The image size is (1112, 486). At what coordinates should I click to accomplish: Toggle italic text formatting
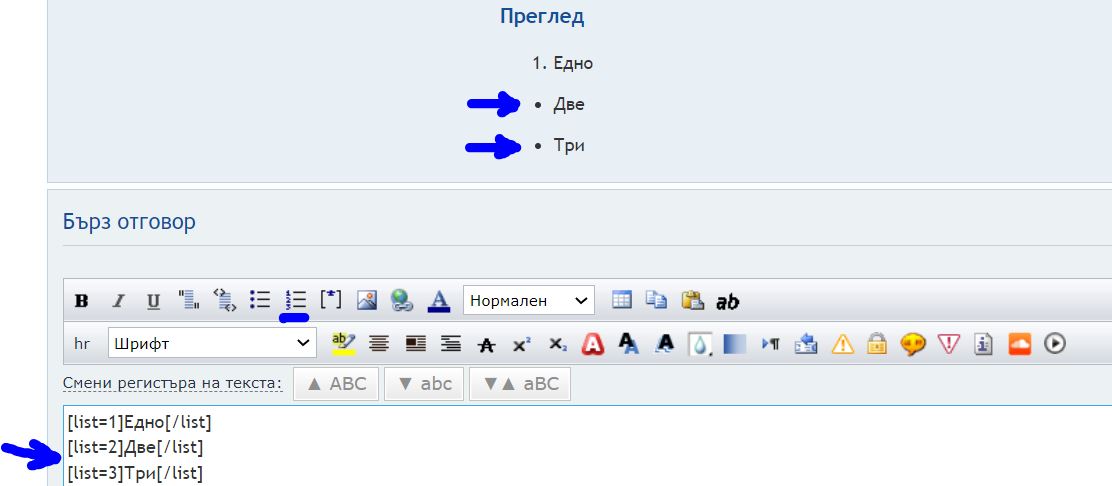coord(118,301)
